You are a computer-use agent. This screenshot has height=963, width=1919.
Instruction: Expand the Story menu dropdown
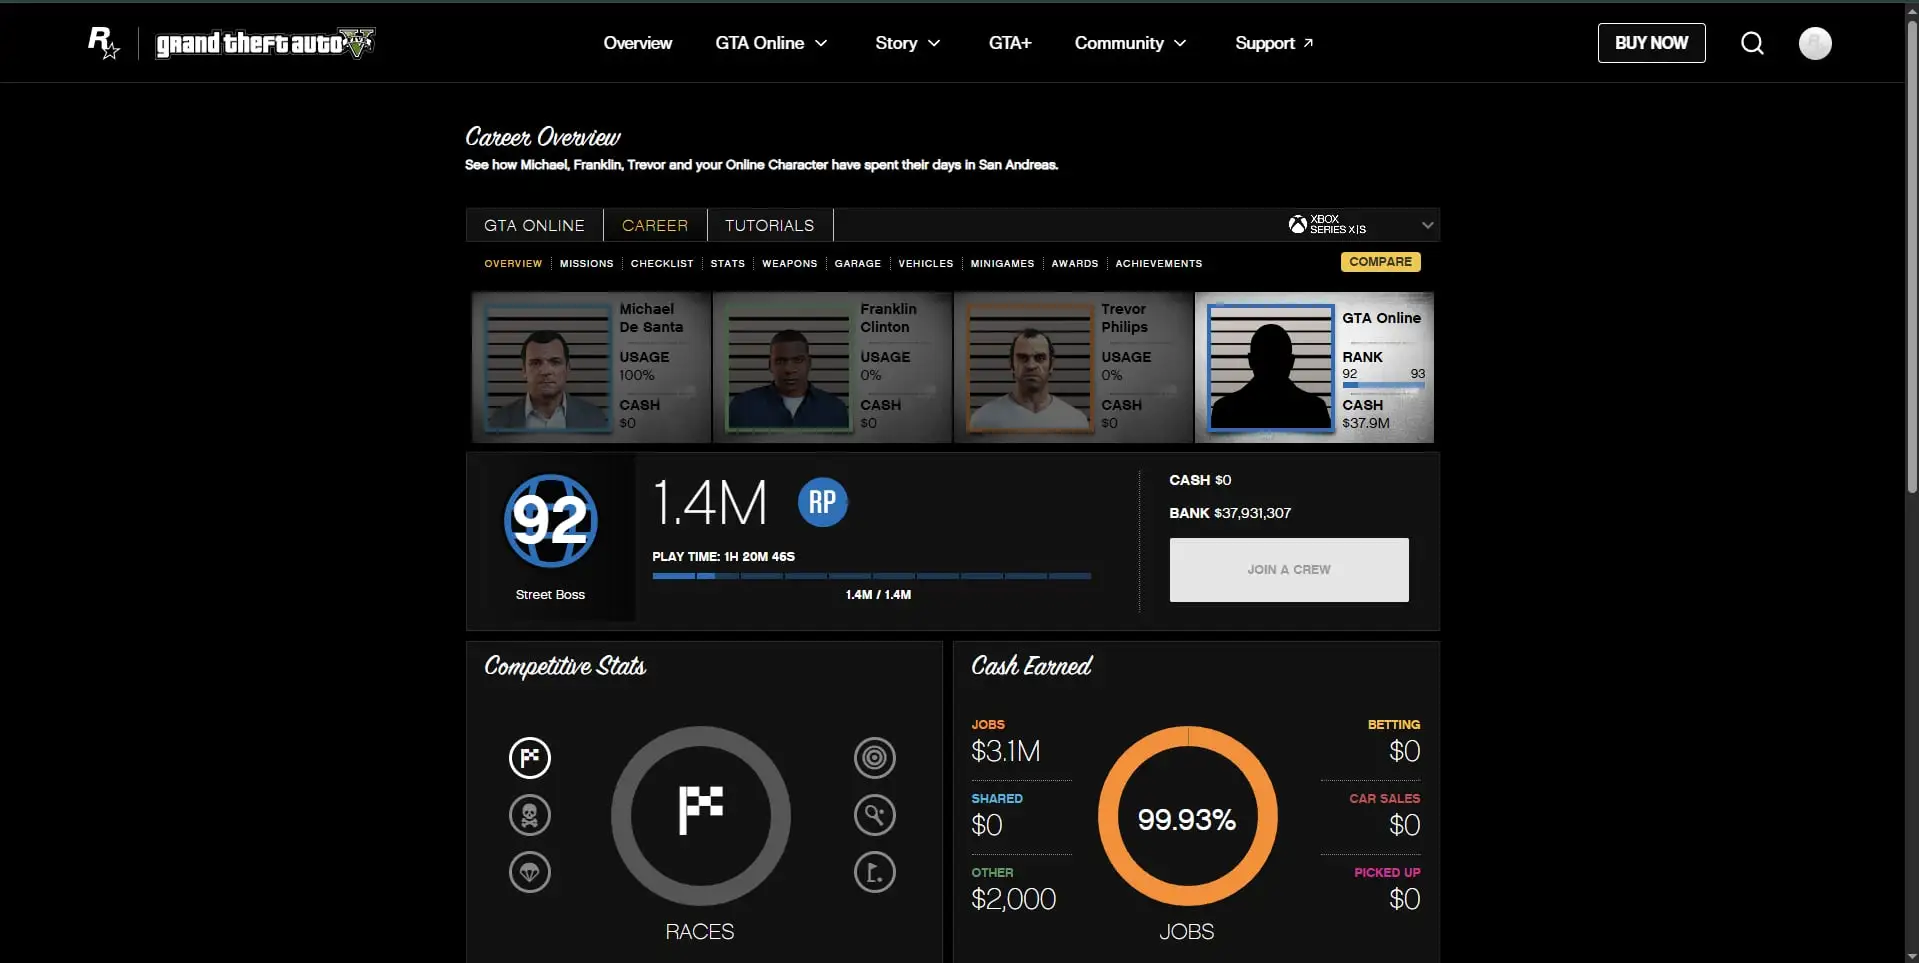coord(907,43)
